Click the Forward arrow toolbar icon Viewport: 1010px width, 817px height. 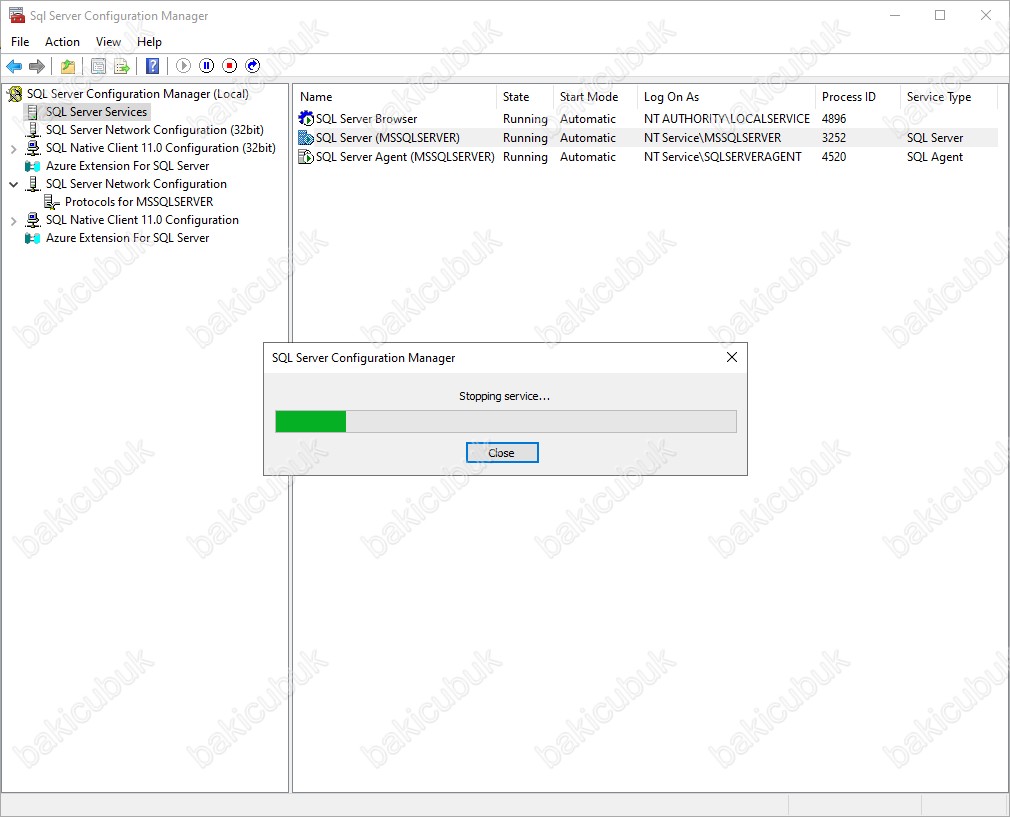37,66
